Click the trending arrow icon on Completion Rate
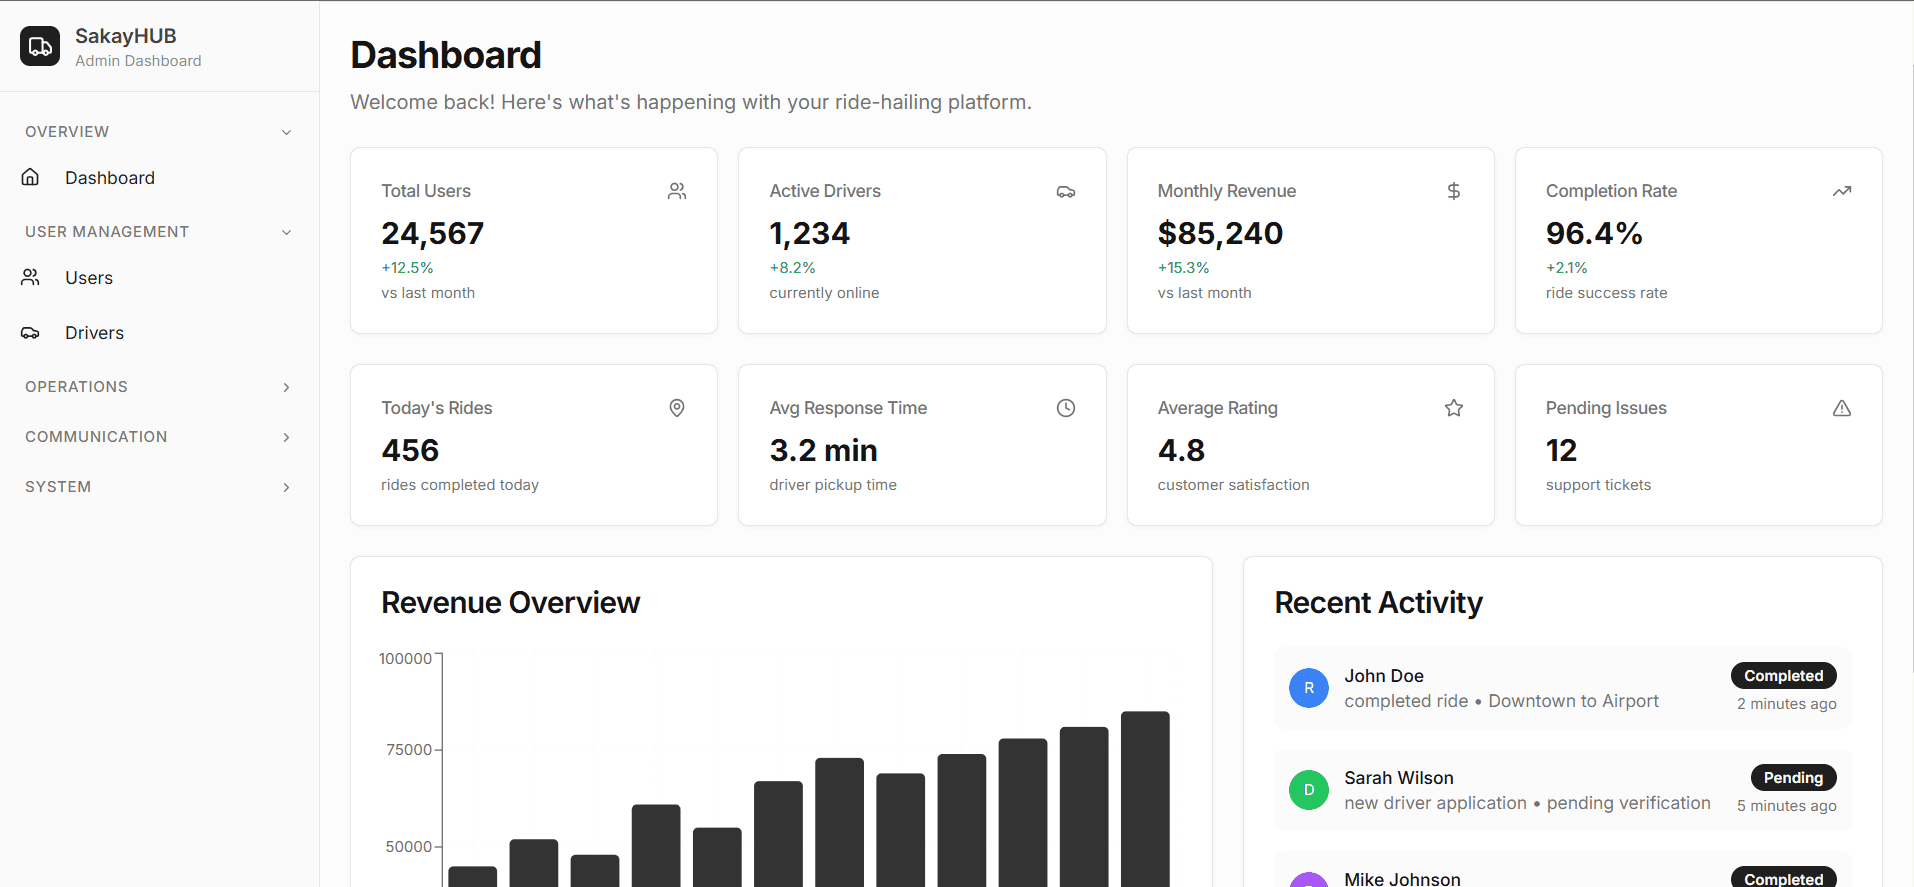1914x887 pixels. pyautogui.click(x=1842, y=191)
